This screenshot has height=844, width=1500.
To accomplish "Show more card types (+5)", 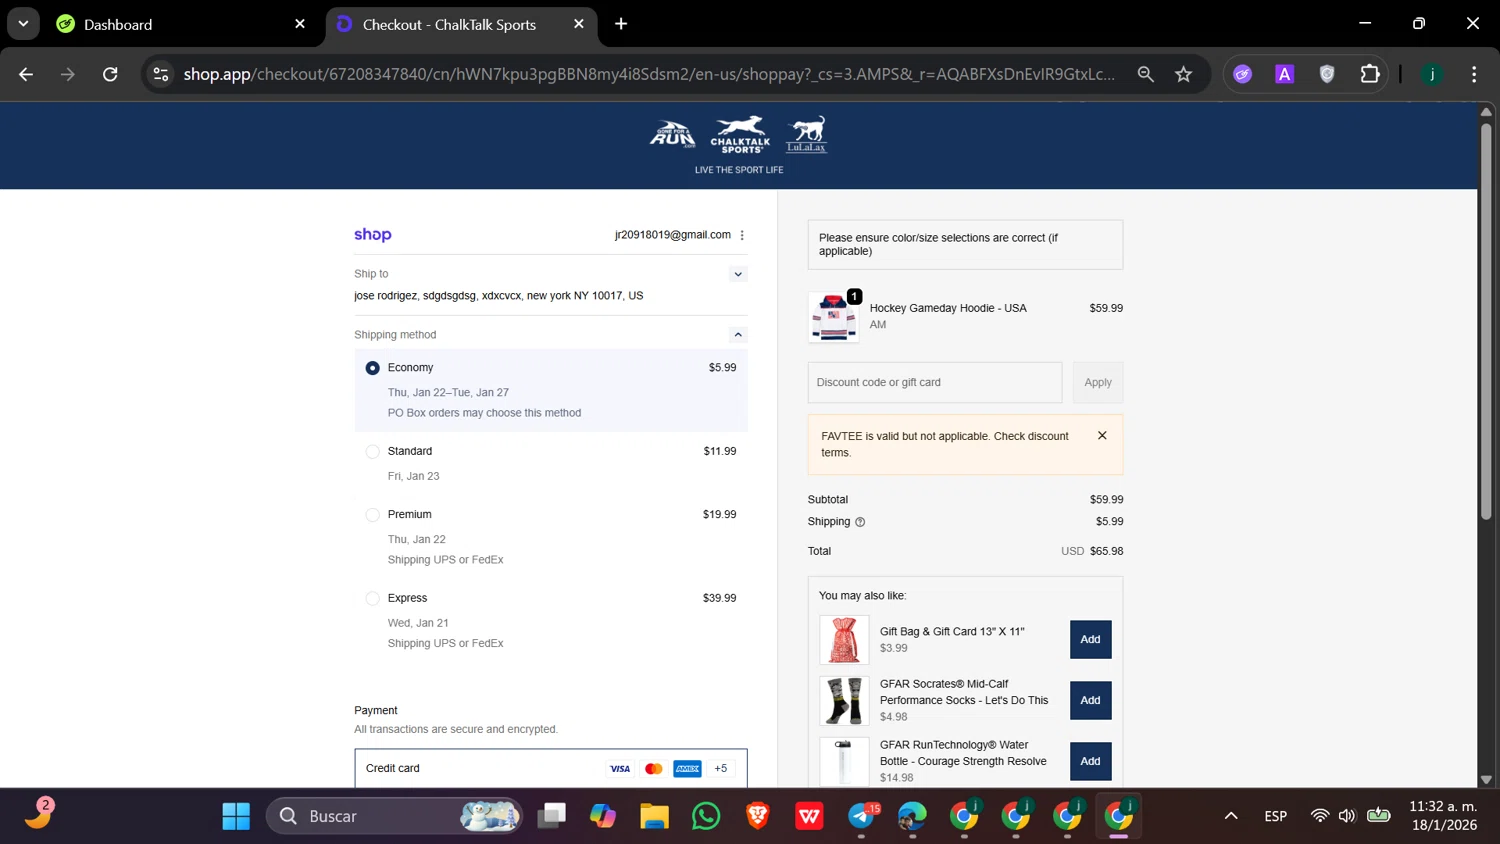I will [721, 769].
